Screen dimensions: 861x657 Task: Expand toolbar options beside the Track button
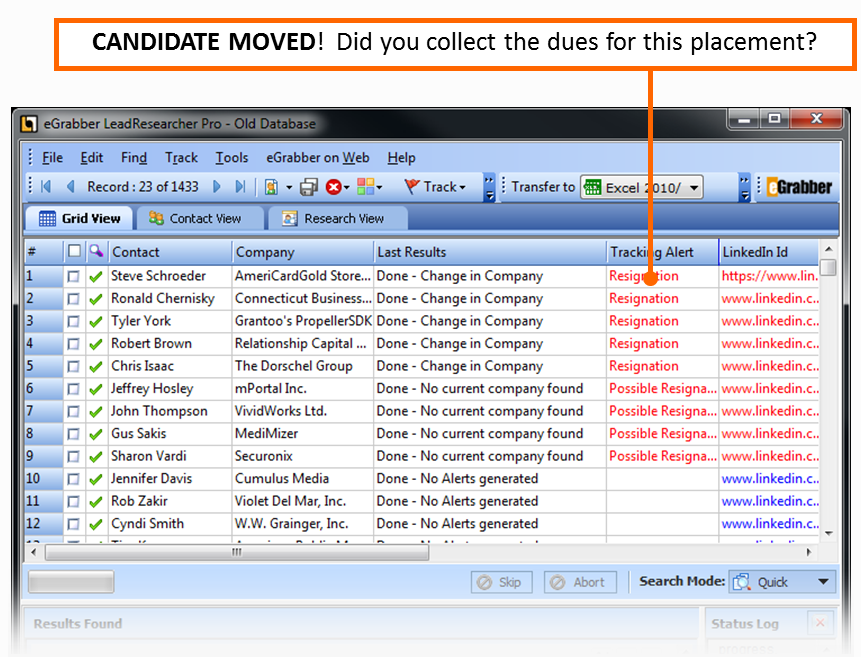coord(489,188)
